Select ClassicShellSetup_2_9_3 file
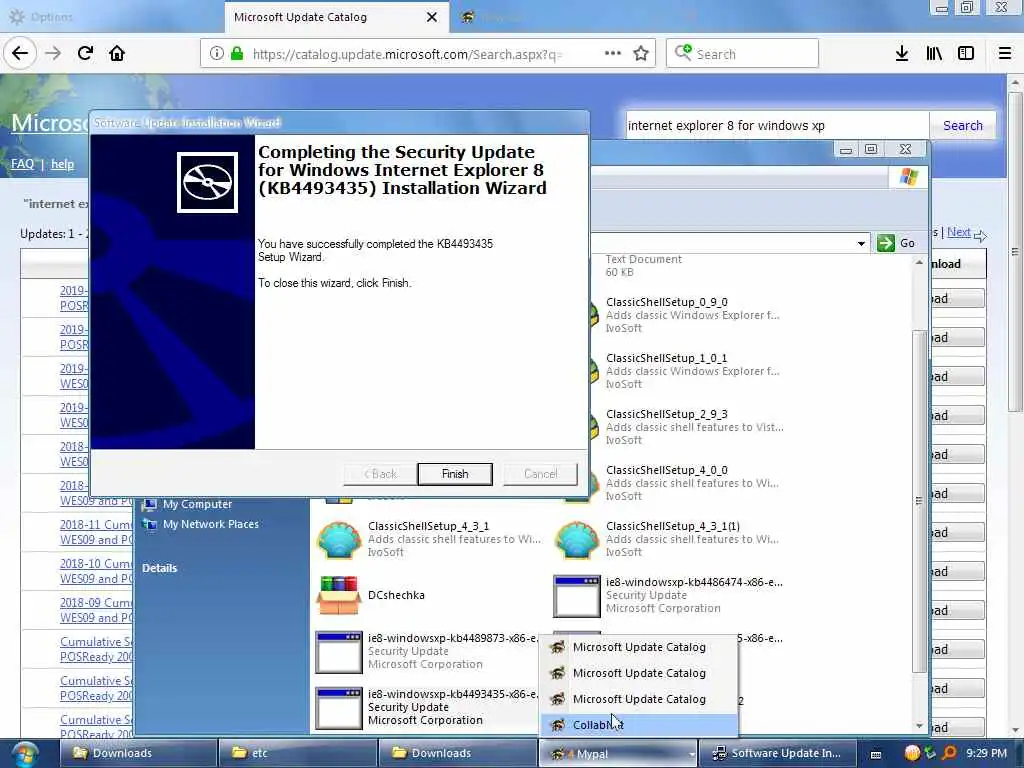1024x768 pixels. [666, 414]
